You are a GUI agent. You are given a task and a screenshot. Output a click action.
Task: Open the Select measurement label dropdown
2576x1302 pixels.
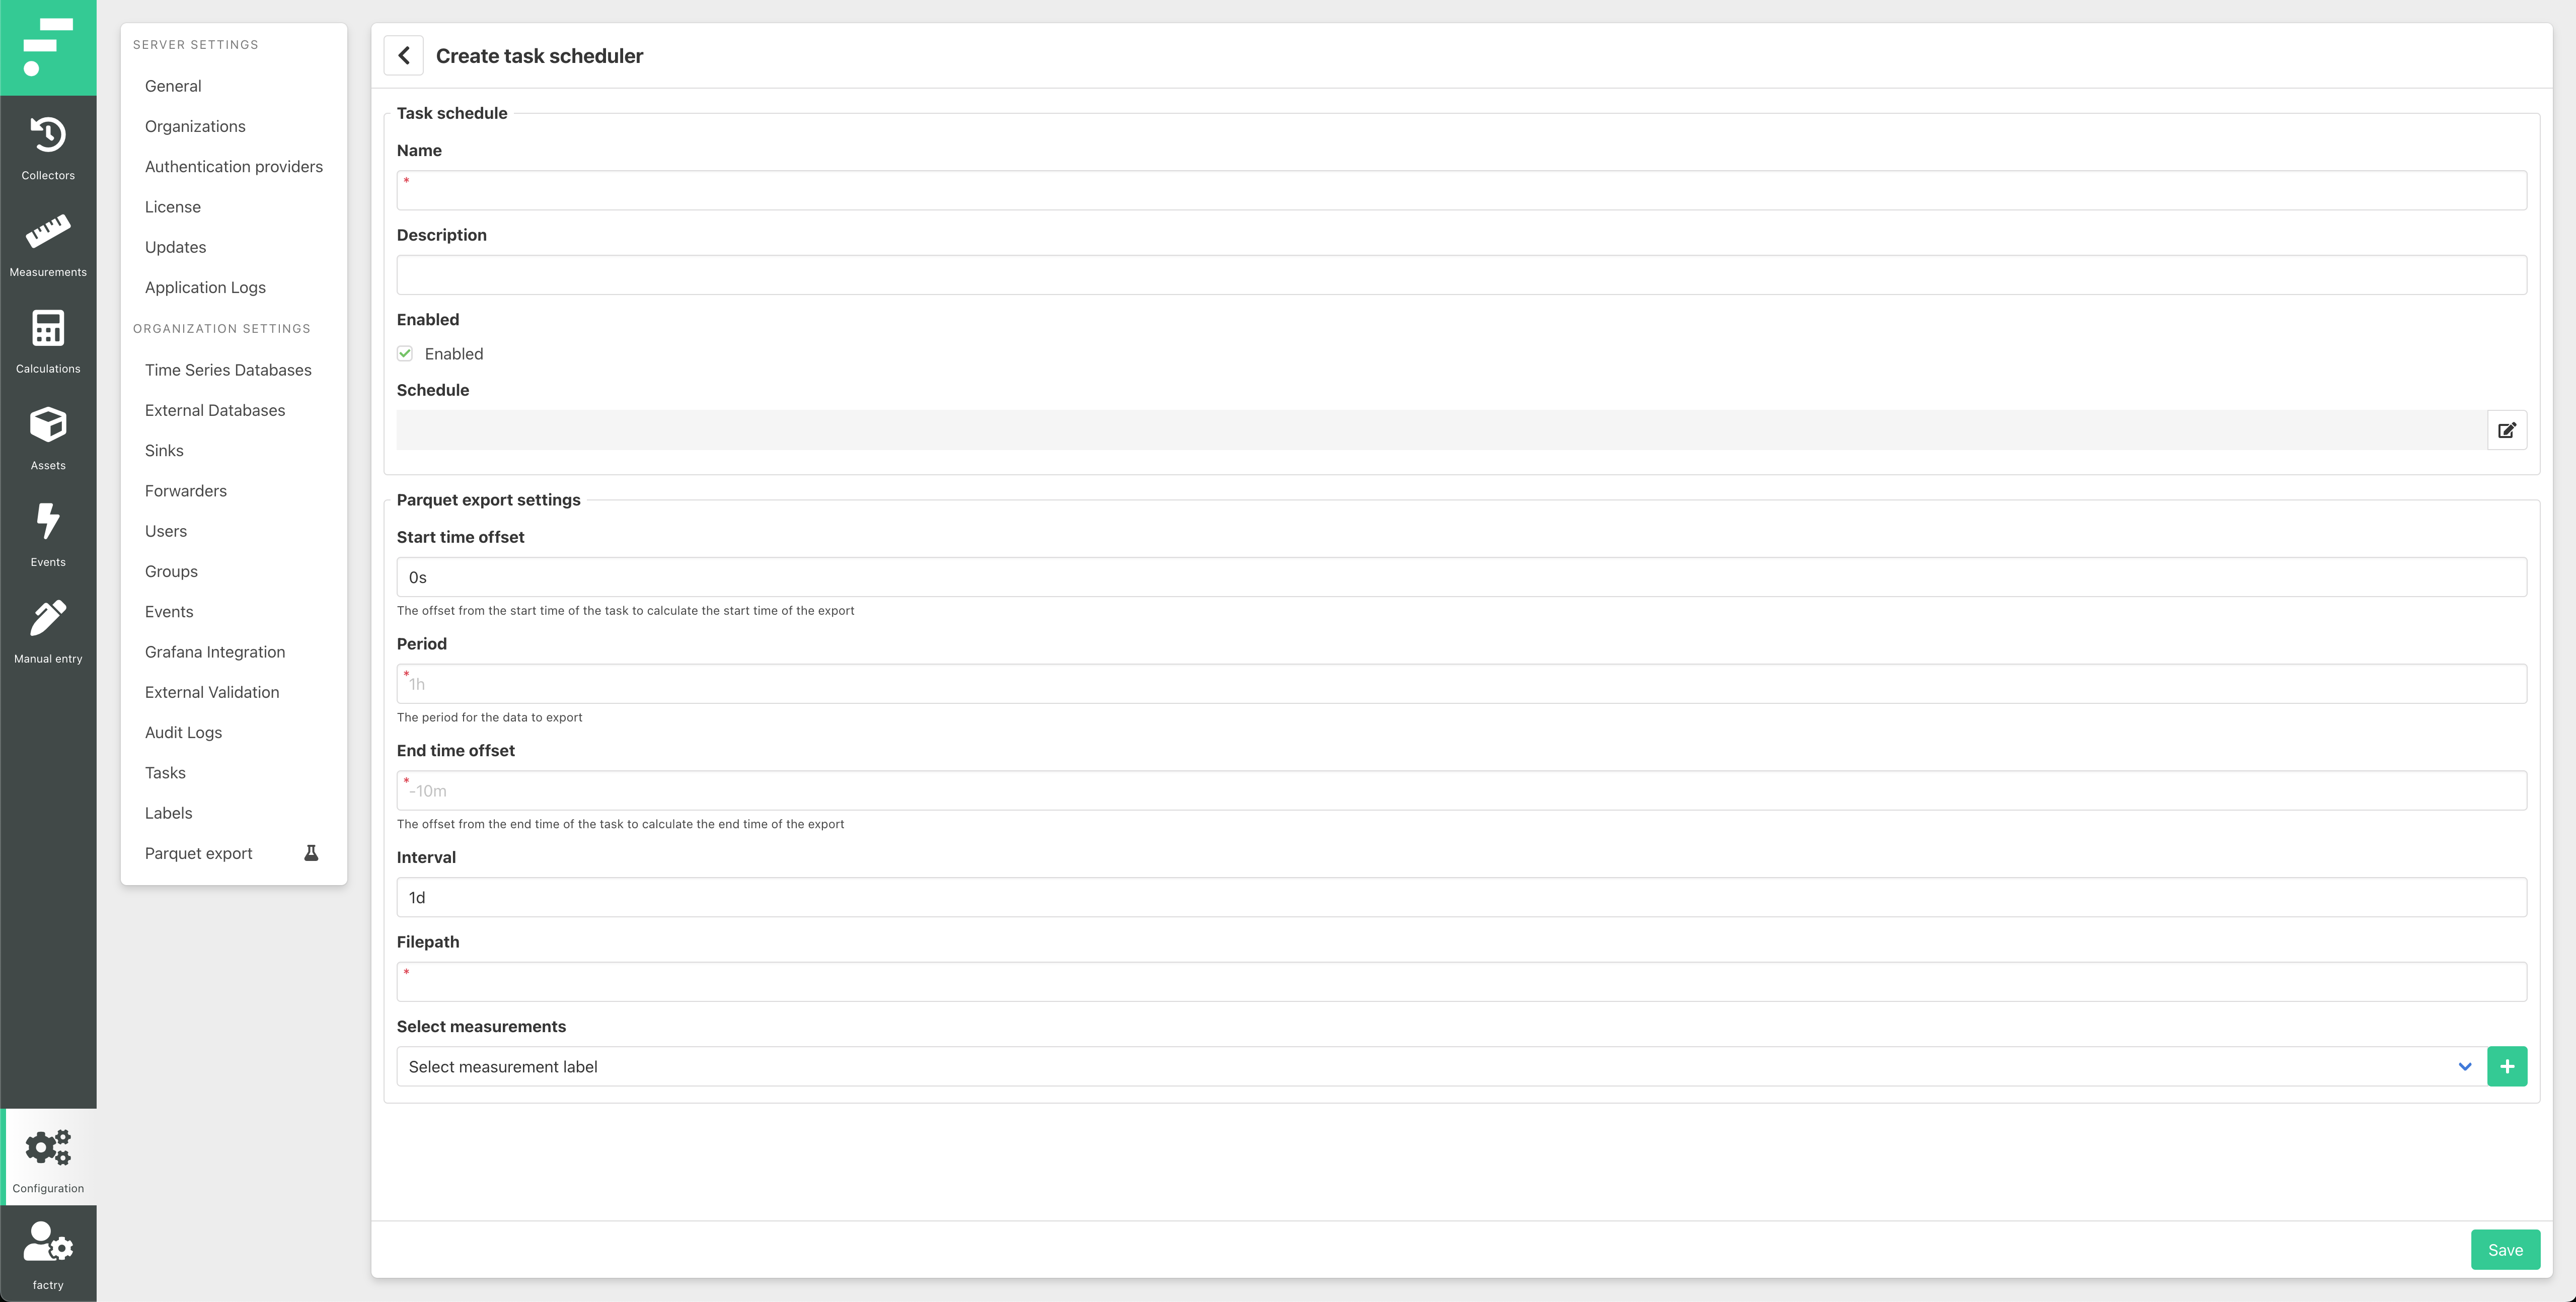(x=1441, y=1067)
